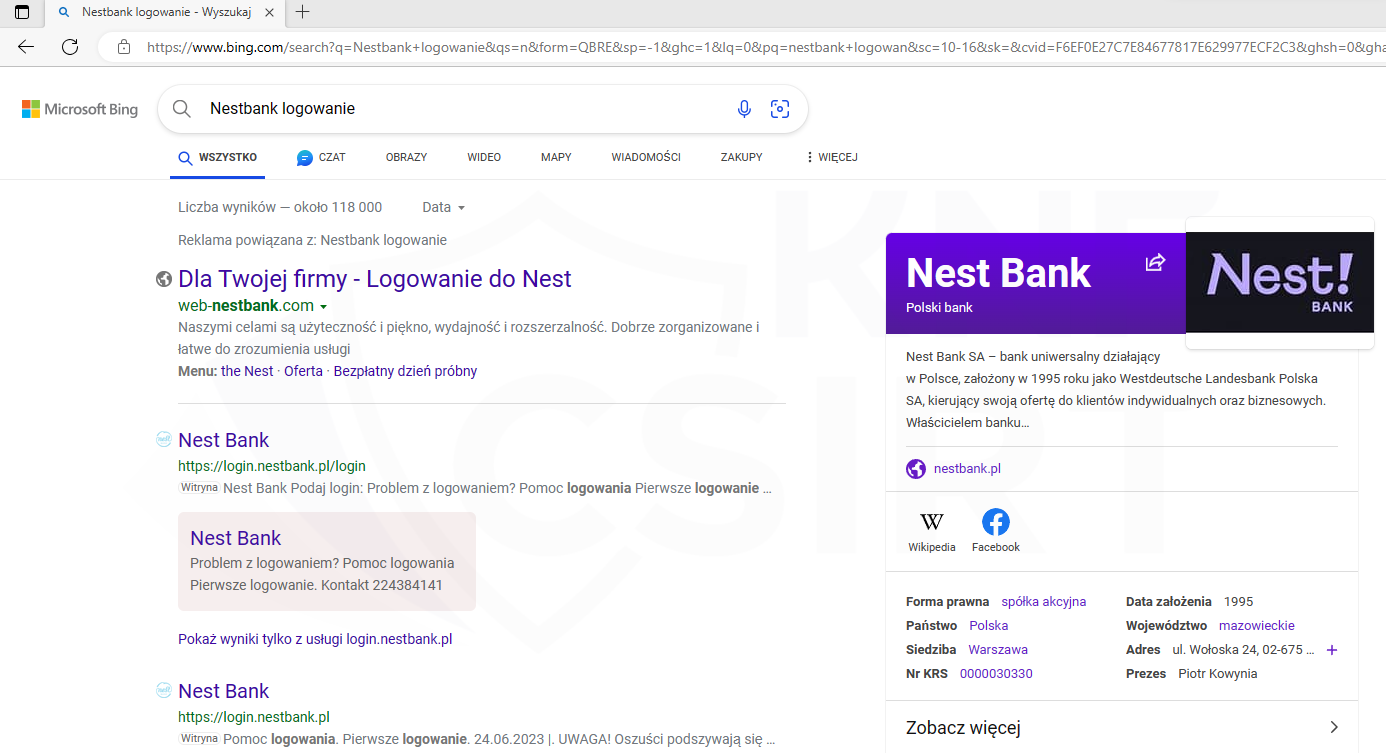Image resolution: width=1386 pixels, height=753 pixels.
Task: Expand the web-nestbank.com ad dropdown arrow
Action: [324, 307]
